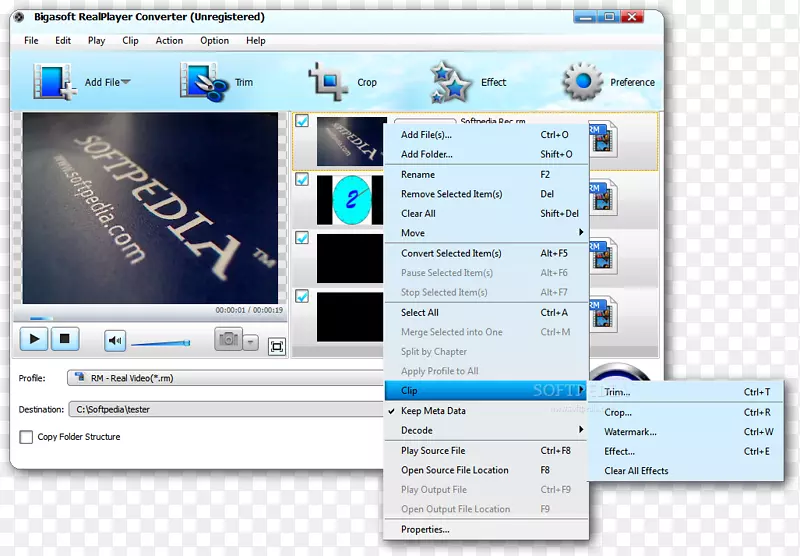Open the Effect tool with star icon
This screenshot has height=556, width=800.
[x=451, y=82]
